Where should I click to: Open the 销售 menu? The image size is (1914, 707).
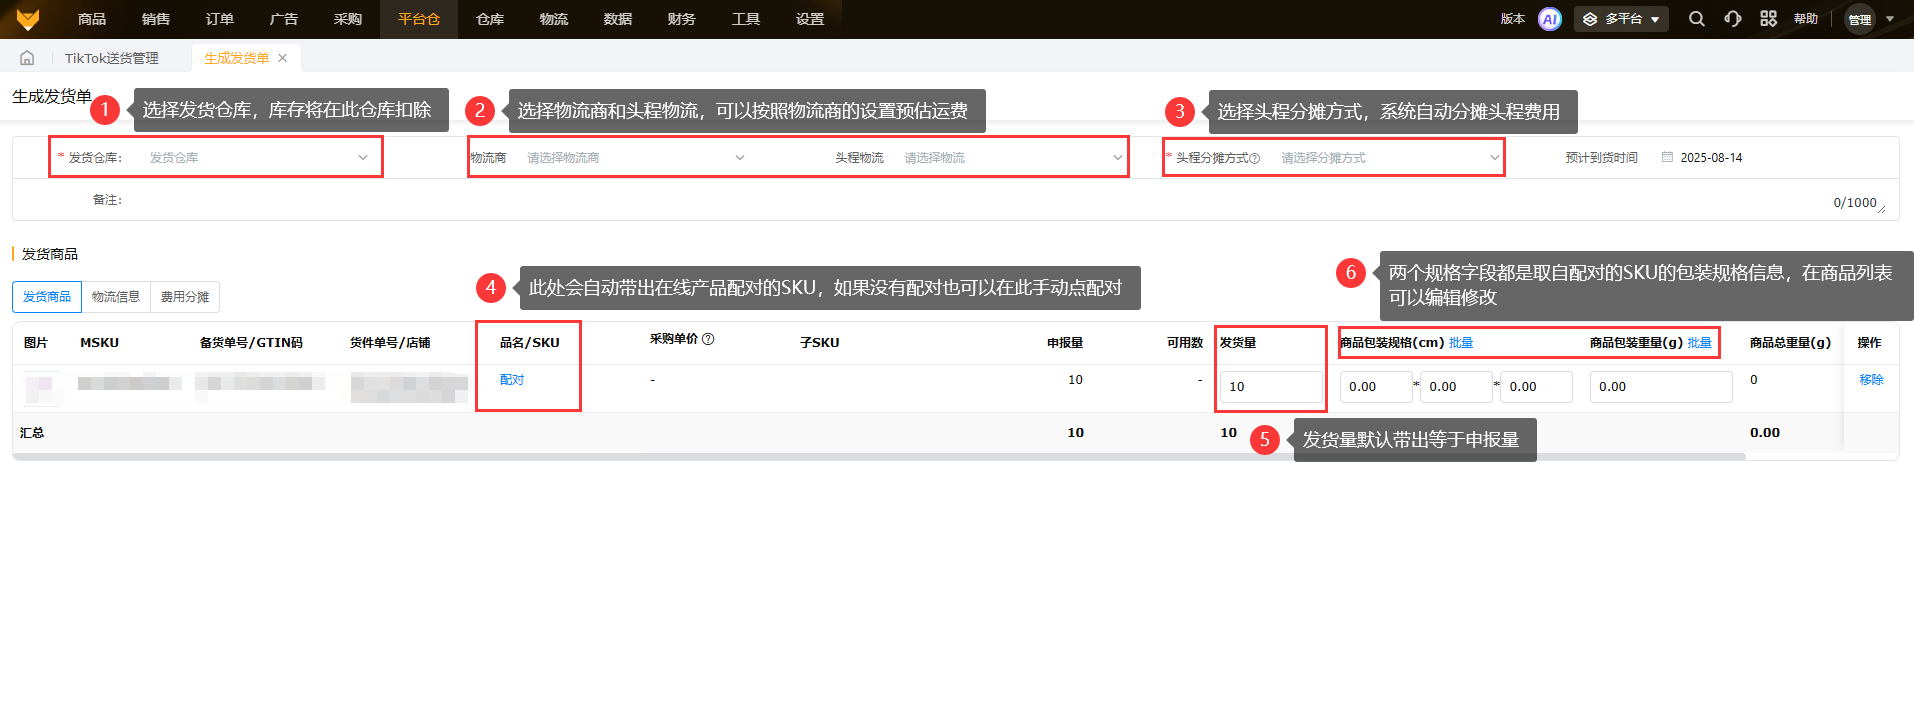click(156, 19)
